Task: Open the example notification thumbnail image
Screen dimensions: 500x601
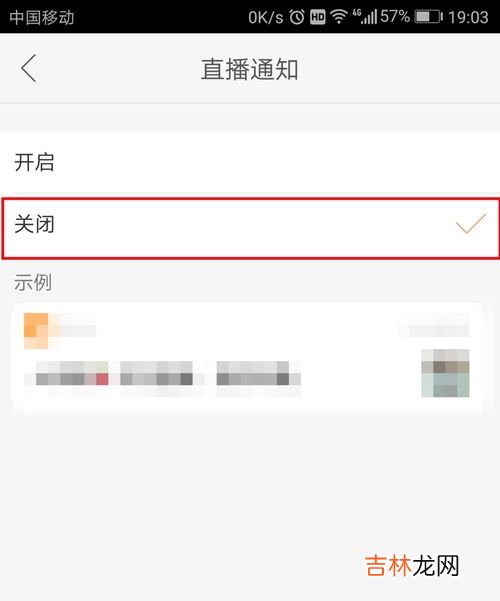Action: [x=445, y=373]
